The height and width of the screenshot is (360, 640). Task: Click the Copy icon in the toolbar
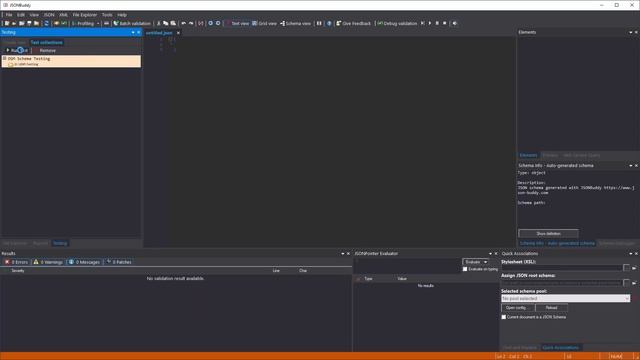[x=165, y=23]
